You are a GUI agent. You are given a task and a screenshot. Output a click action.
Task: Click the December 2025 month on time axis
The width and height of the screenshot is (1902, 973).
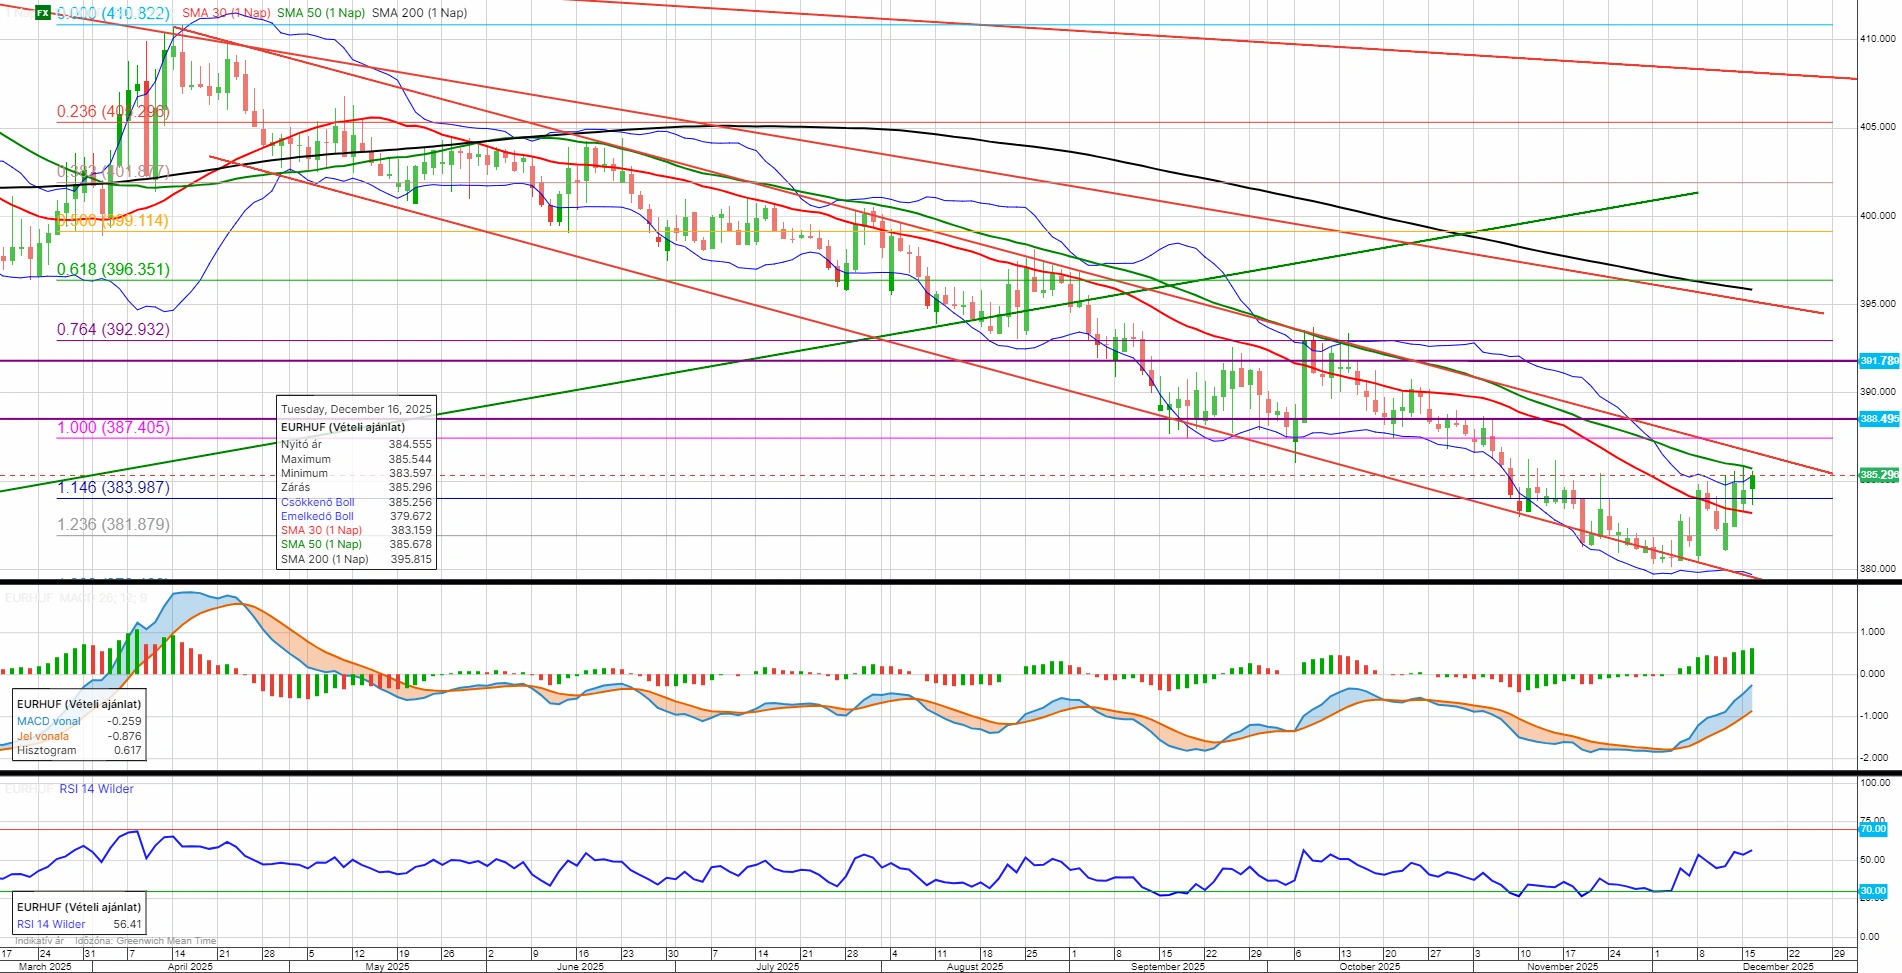point(1778,967)
